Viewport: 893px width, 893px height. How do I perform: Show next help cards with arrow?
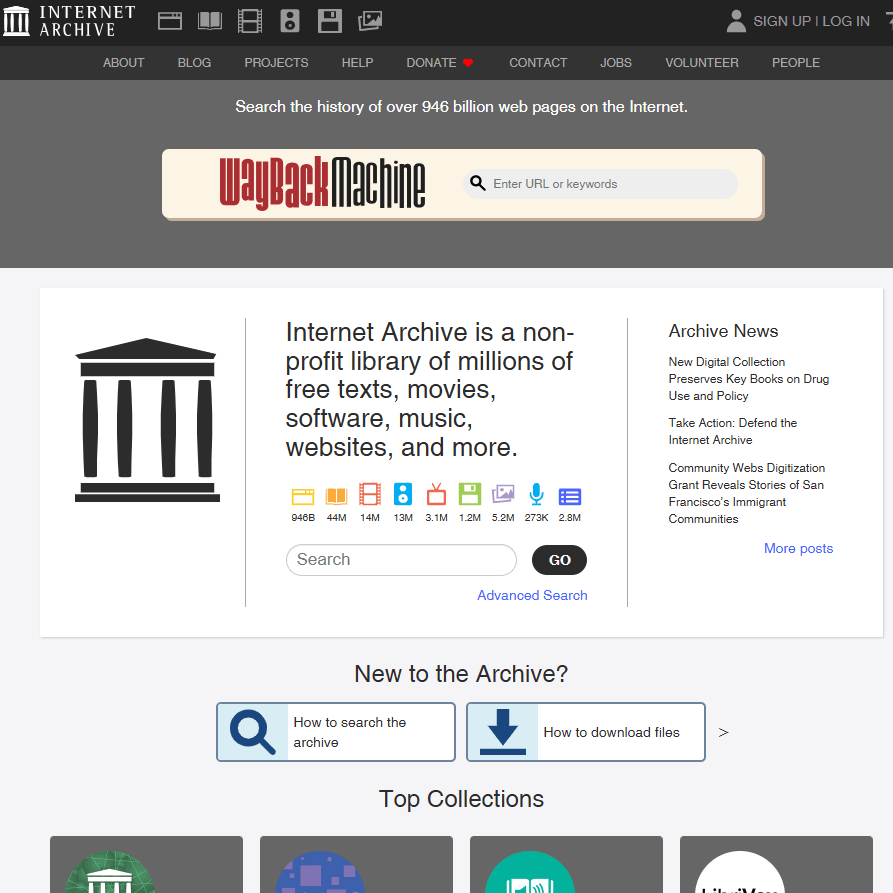723,732
